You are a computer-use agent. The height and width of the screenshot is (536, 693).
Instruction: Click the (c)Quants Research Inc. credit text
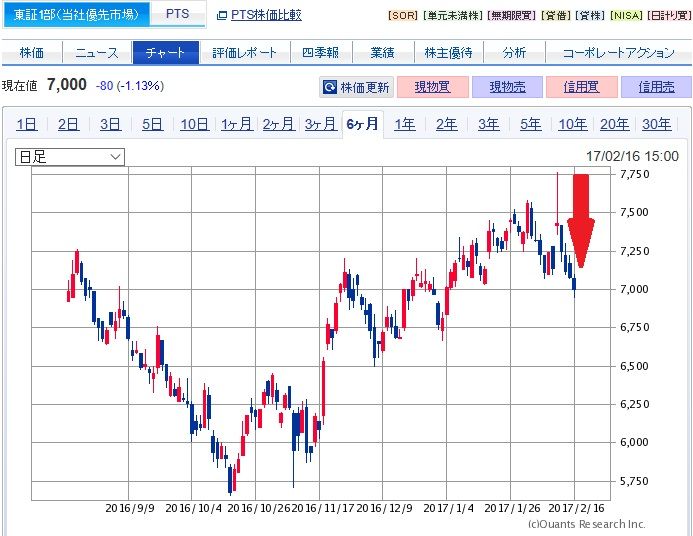point(587,524)
